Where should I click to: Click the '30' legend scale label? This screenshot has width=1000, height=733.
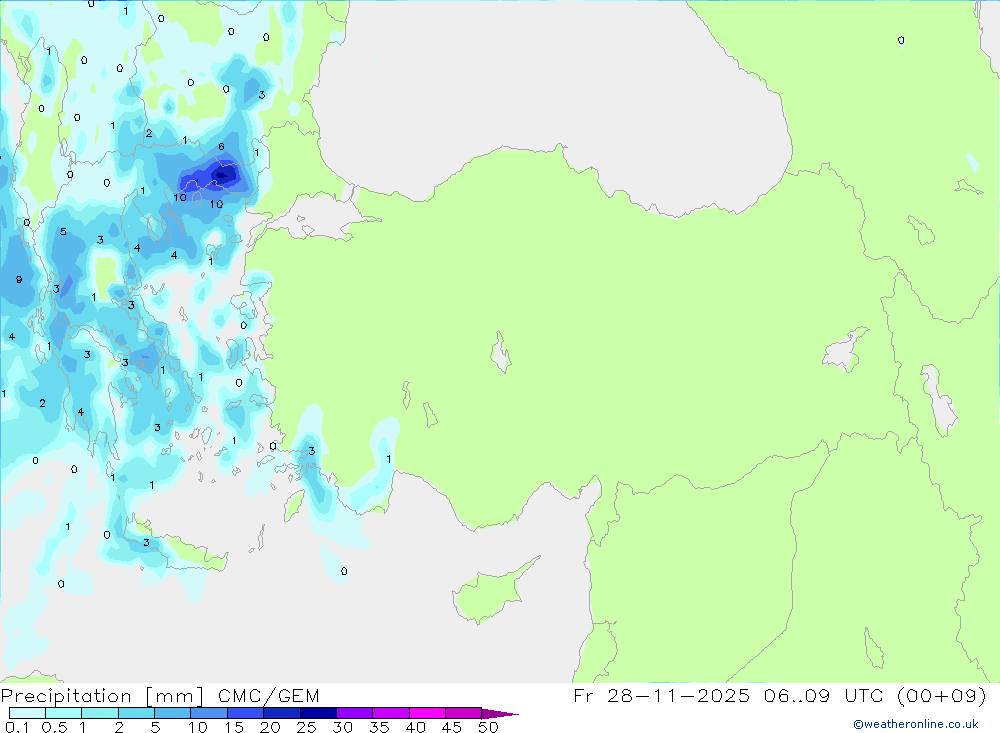[343, 727]
